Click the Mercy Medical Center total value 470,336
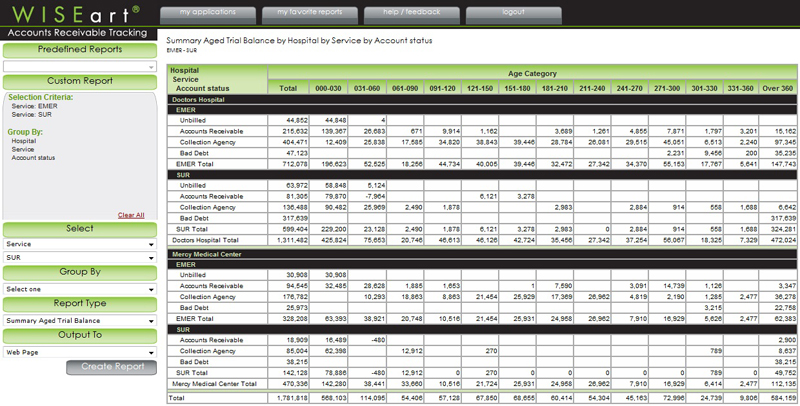The height and width of the screenshot is (406, 800). click(x=295, y=384)
